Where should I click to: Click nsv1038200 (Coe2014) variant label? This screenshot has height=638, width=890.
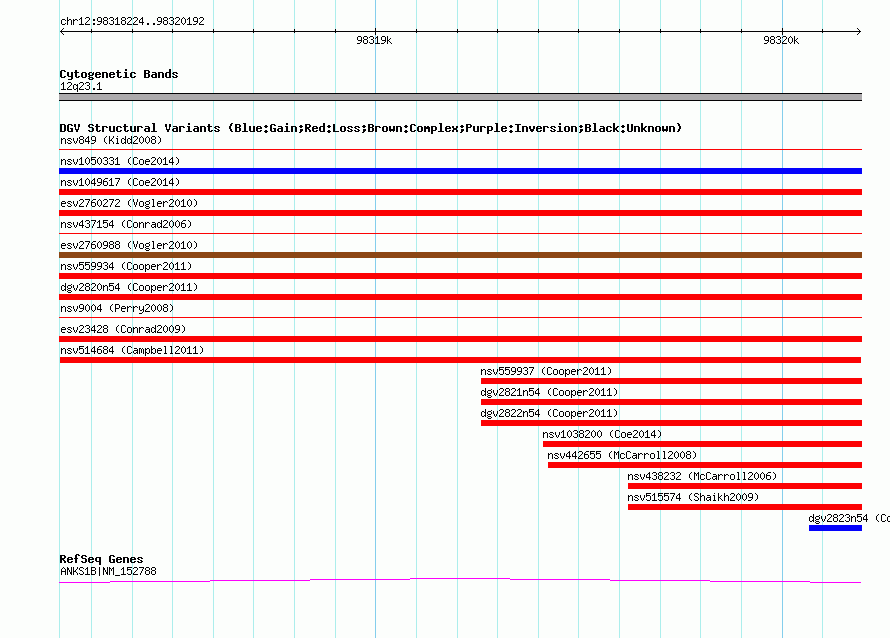[x=602, y=434]
